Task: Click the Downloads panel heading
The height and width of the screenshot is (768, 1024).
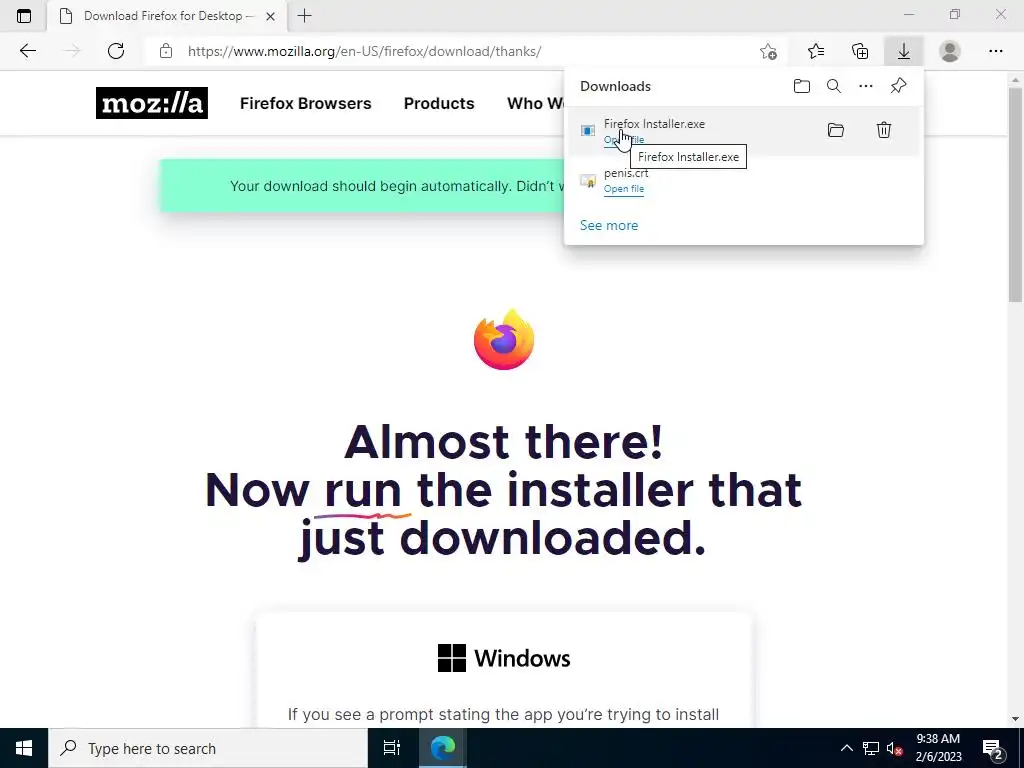Action: [x=615, y=86]
